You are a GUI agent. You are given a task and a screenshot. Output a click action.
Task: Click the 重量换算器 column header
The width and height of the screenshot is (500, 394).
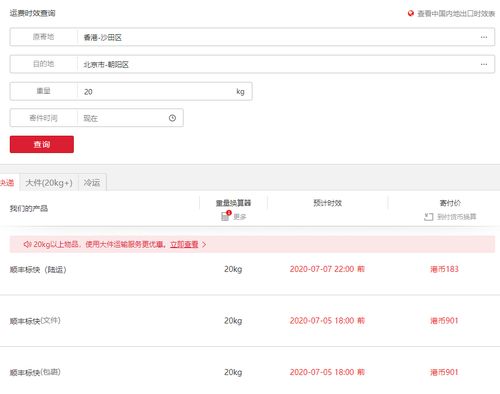click(233, 203)
